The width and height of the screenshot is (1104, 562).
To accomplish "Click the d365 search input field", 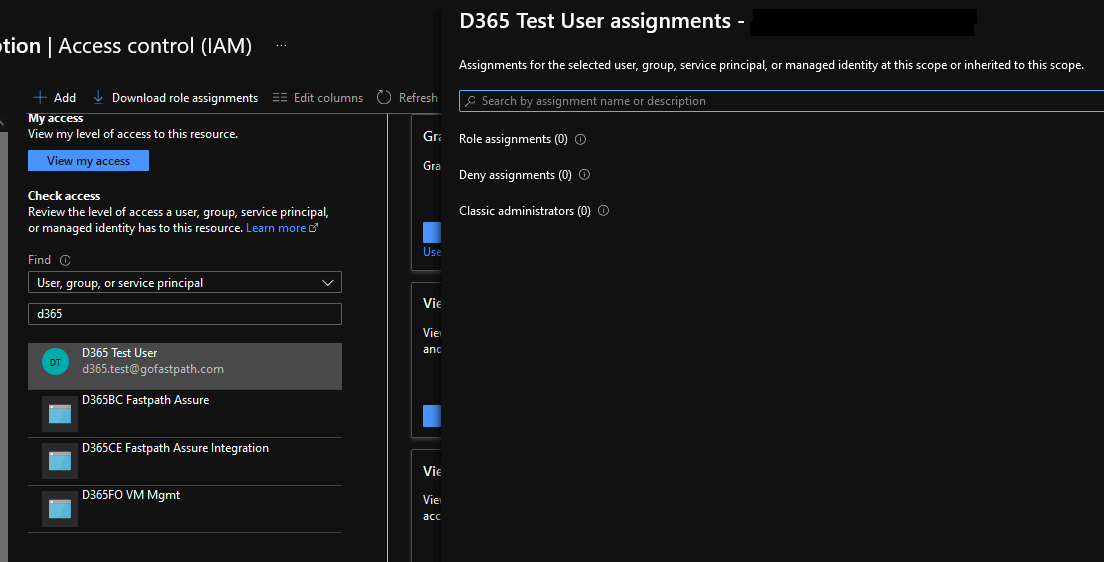I will click(184, 314).
